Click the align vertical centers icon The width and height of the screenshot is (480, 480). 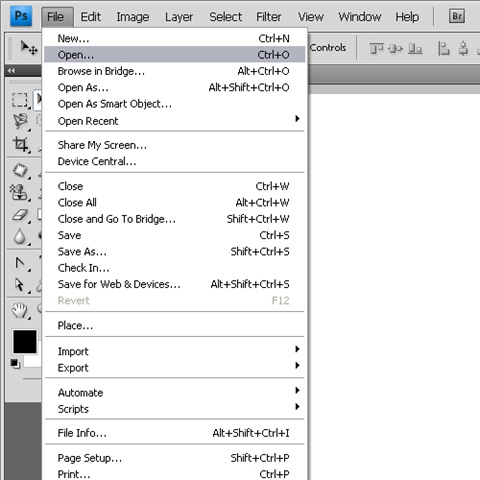[396, 49]
